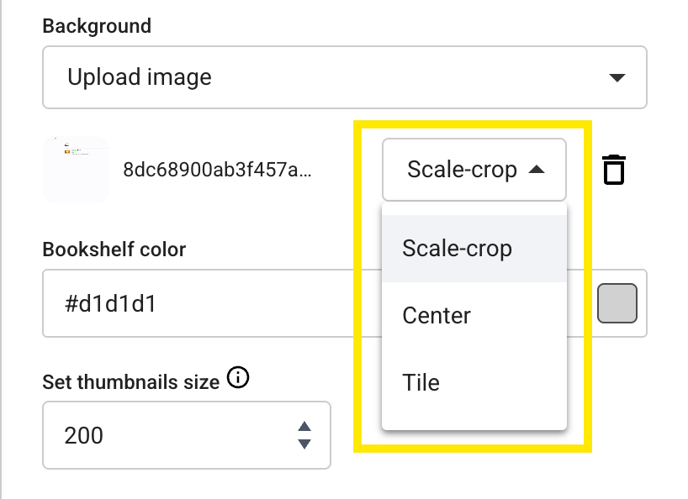The width and height of the screenshot is (688, 499).
Task: Click the Set thumbnails size label
Action: click(131, 382)
